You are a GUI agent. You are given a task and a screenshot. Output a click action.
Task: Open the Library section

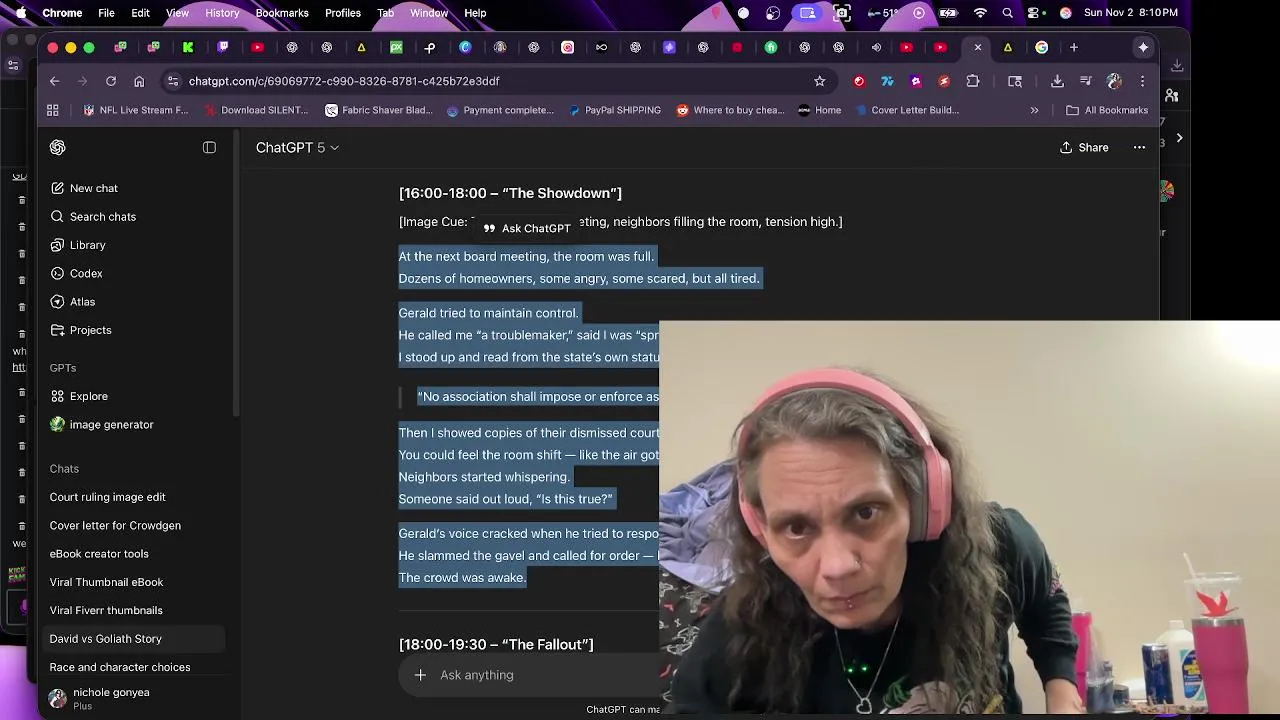pyautogui.click(x=87, y=245)
